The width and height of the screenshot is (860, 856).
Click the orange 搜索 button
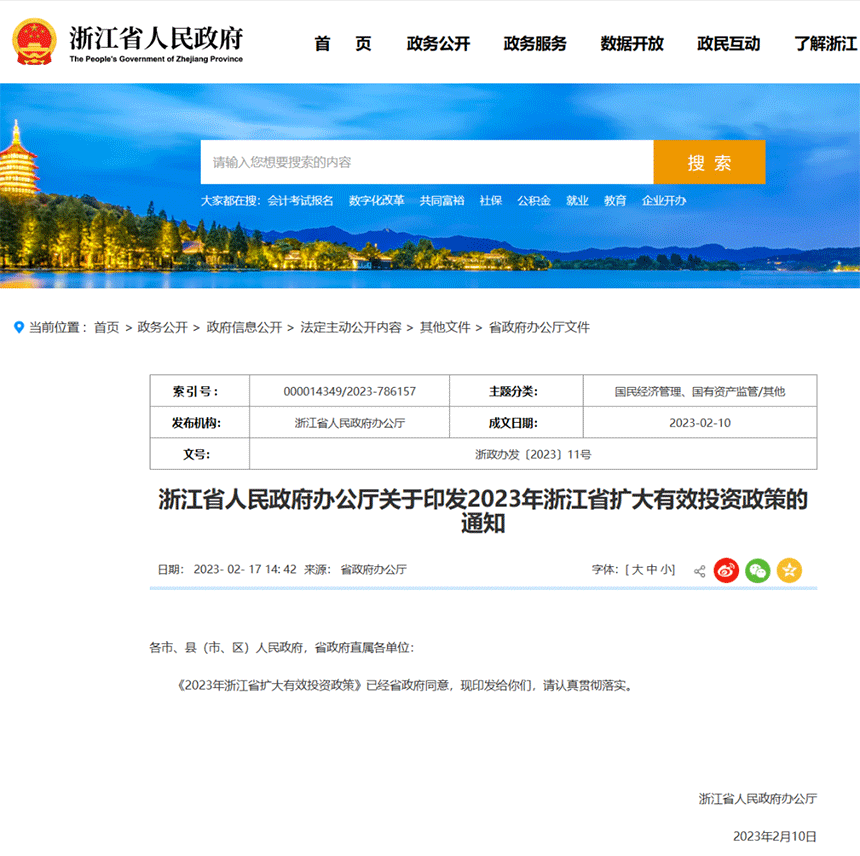tap(709, 163)
